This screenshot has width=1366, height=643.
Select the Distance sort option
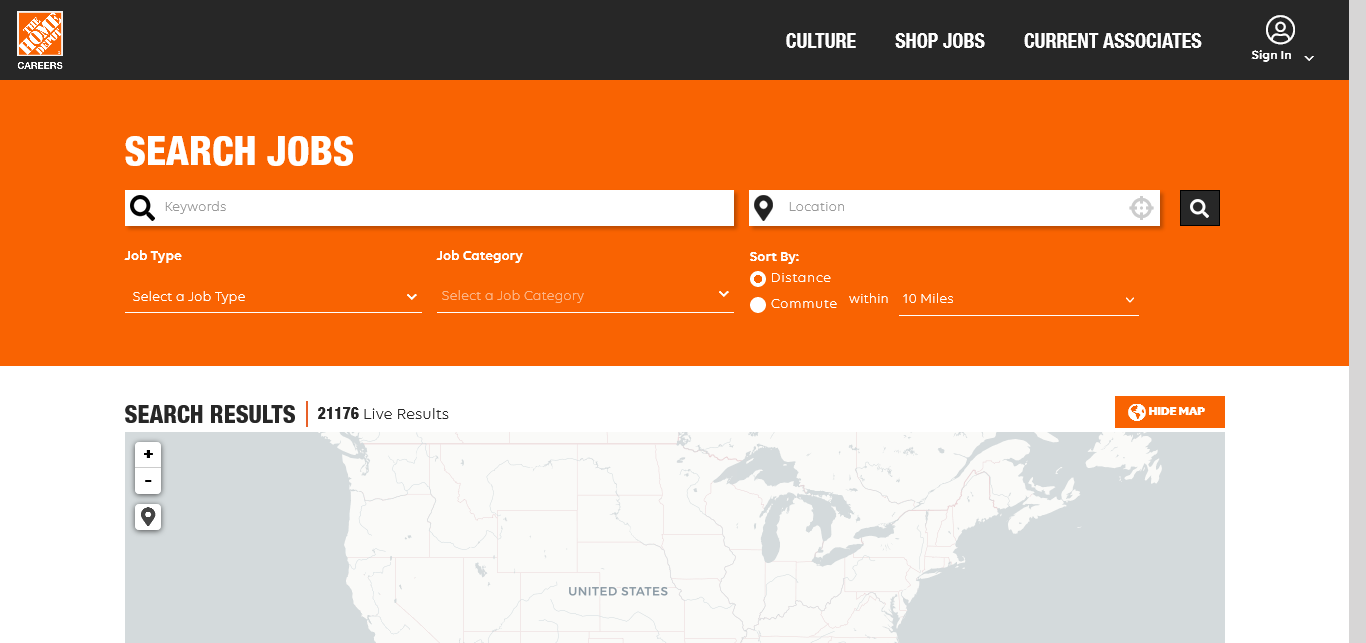click(758, 279)
